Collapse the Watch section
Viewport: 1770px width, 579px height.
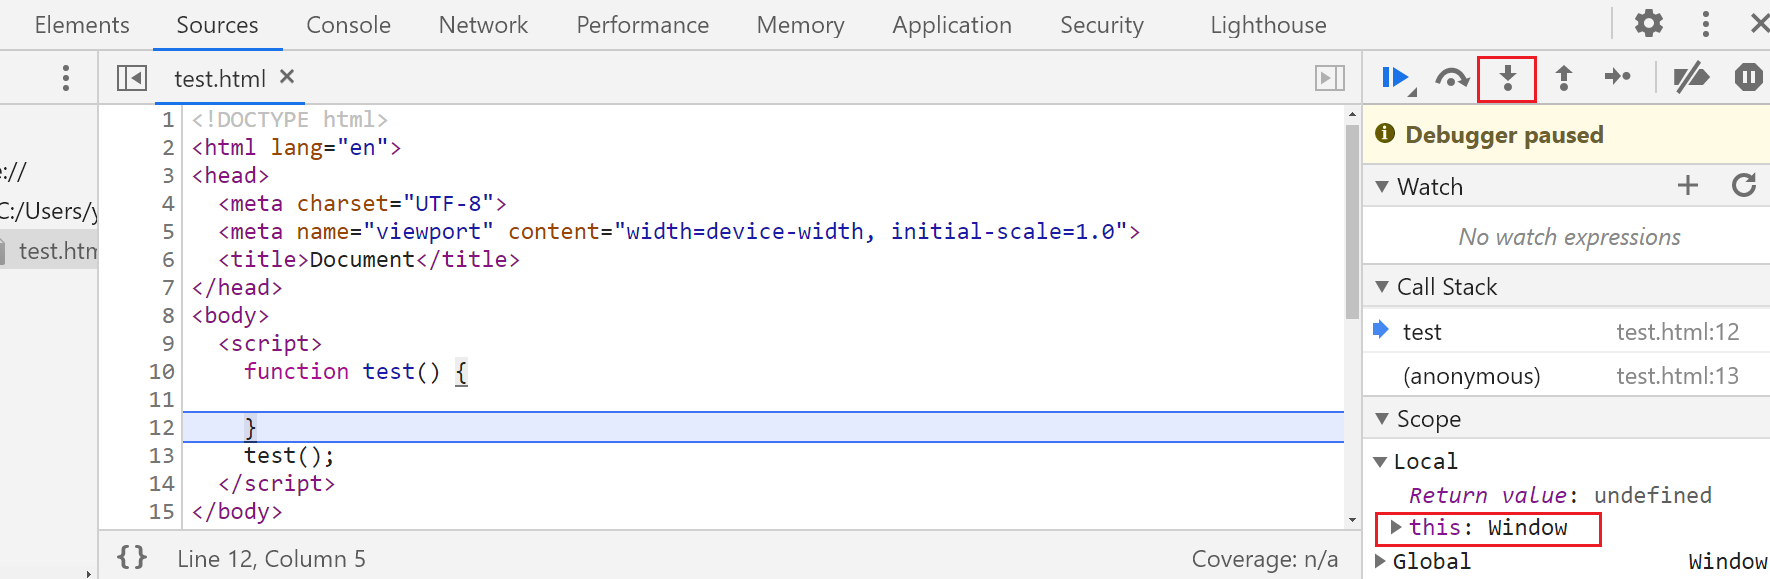tap(1382, 187)
